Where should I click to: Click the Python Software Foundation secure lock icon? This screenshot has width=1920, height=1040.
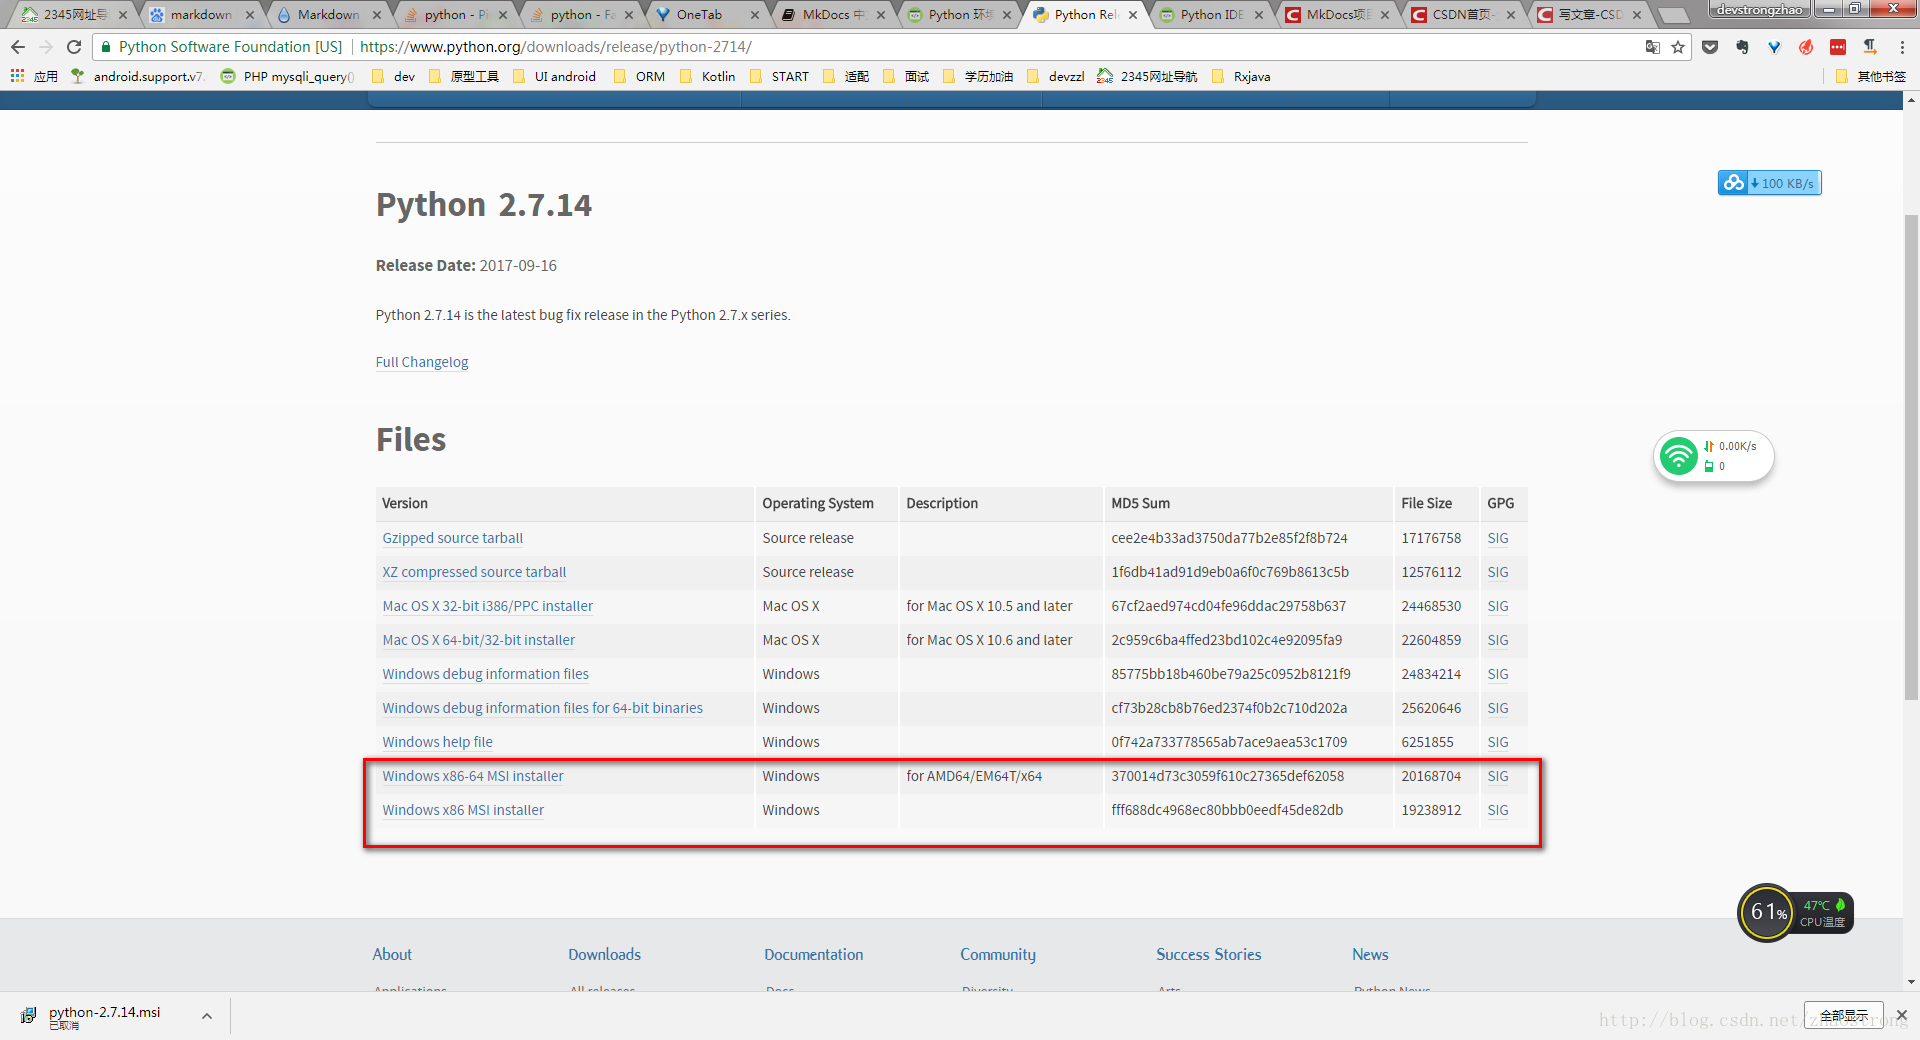point(105,47)
